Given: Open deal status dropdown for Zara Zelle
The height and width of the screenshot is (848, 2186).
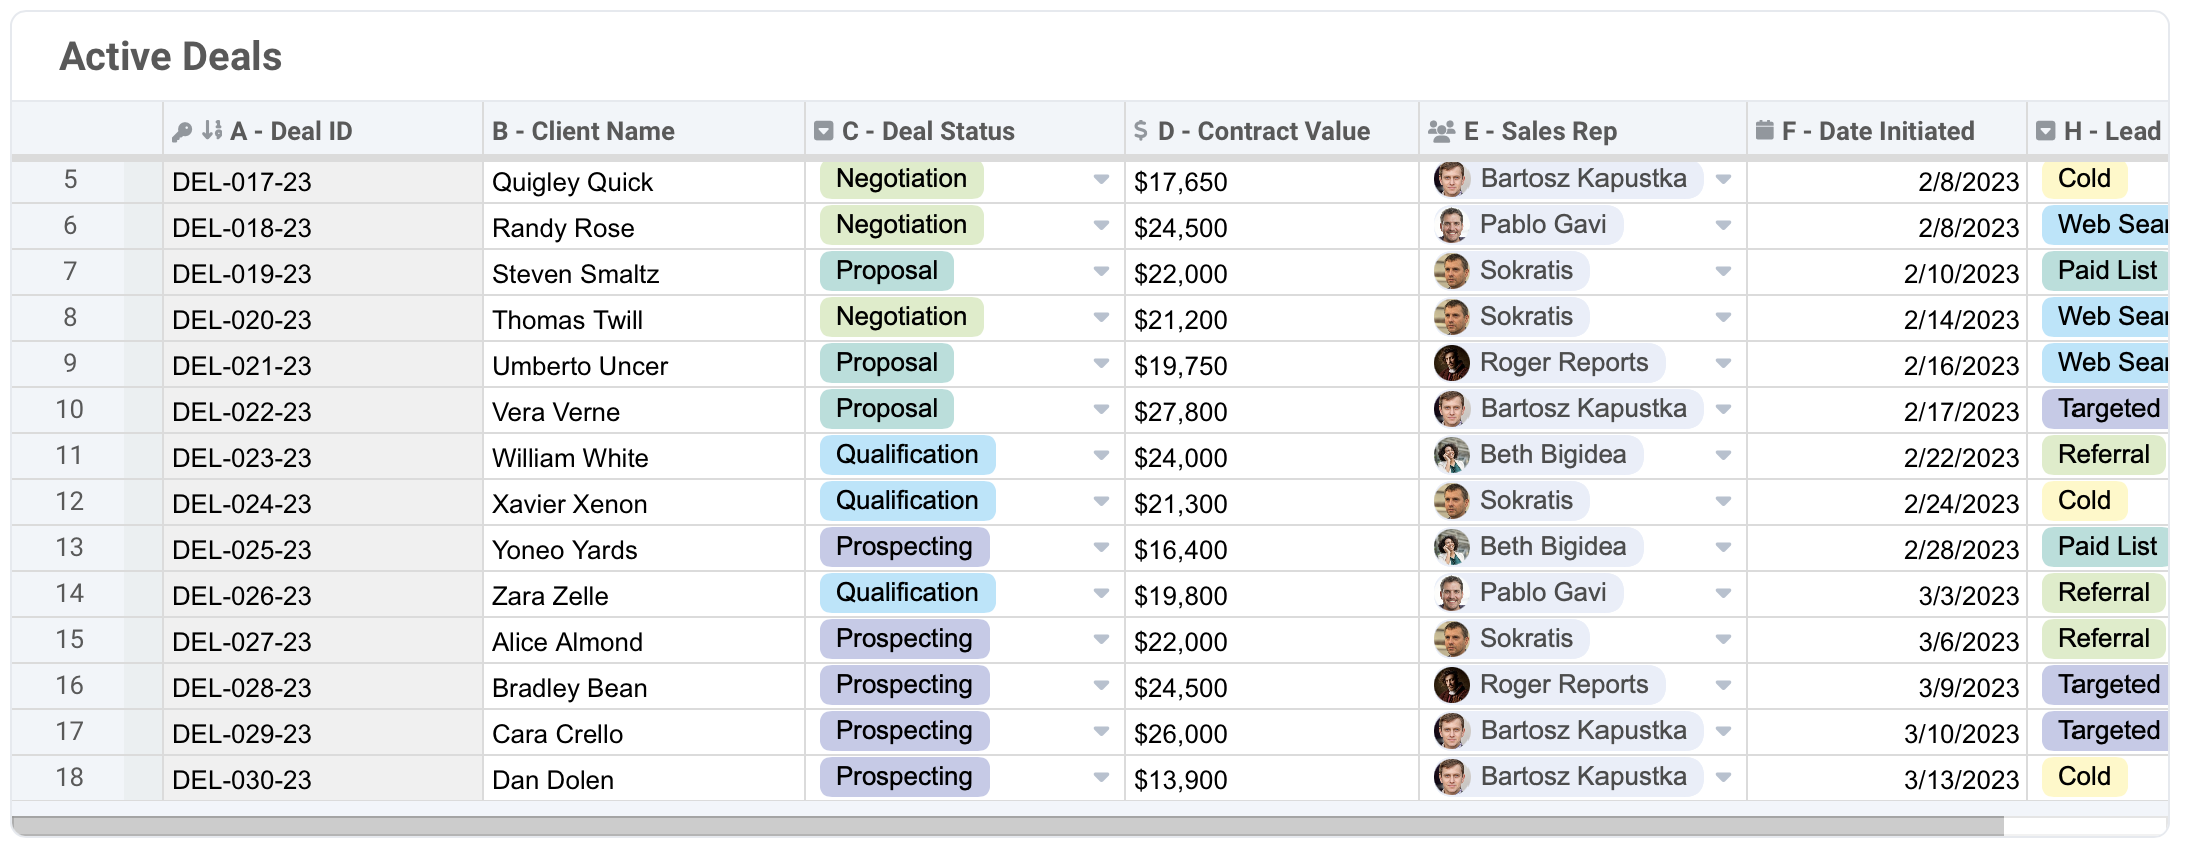Looking at the screenshot, I should pyautogui.click(x=1101, y=594).
